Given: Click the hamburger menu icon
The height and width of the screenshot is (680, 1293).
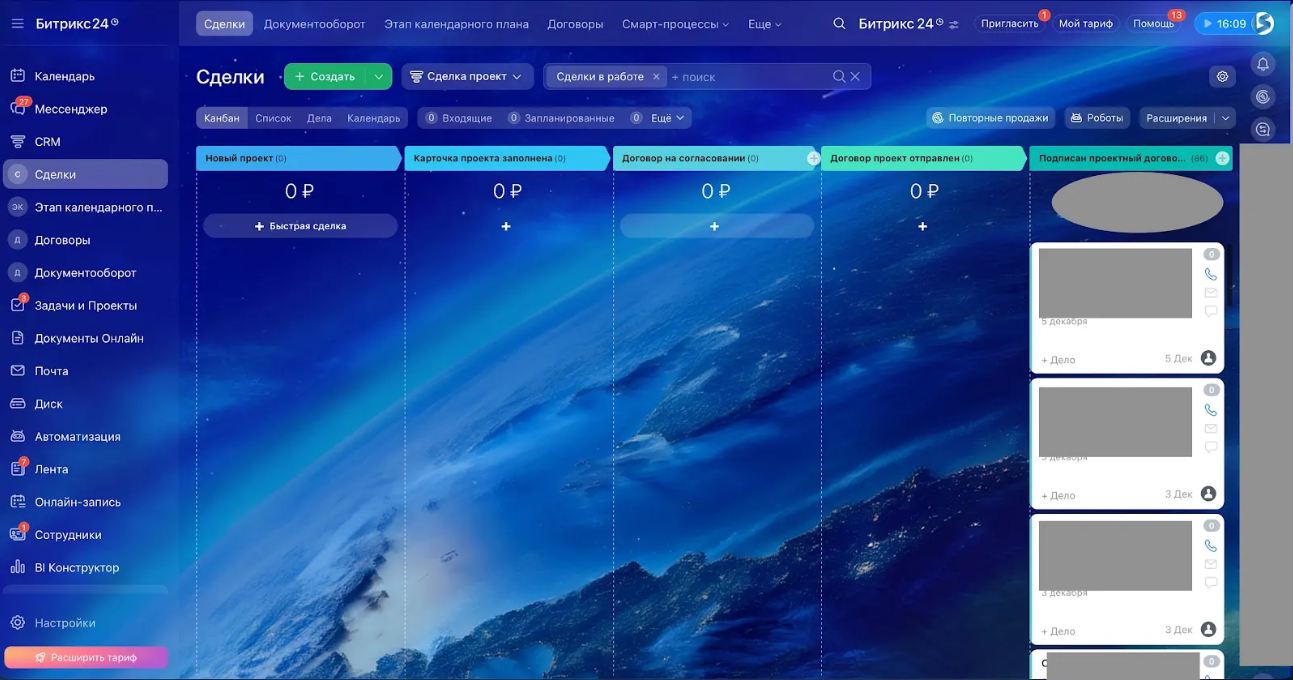Looking at the screenshot, I should click(x=17, y=24).
